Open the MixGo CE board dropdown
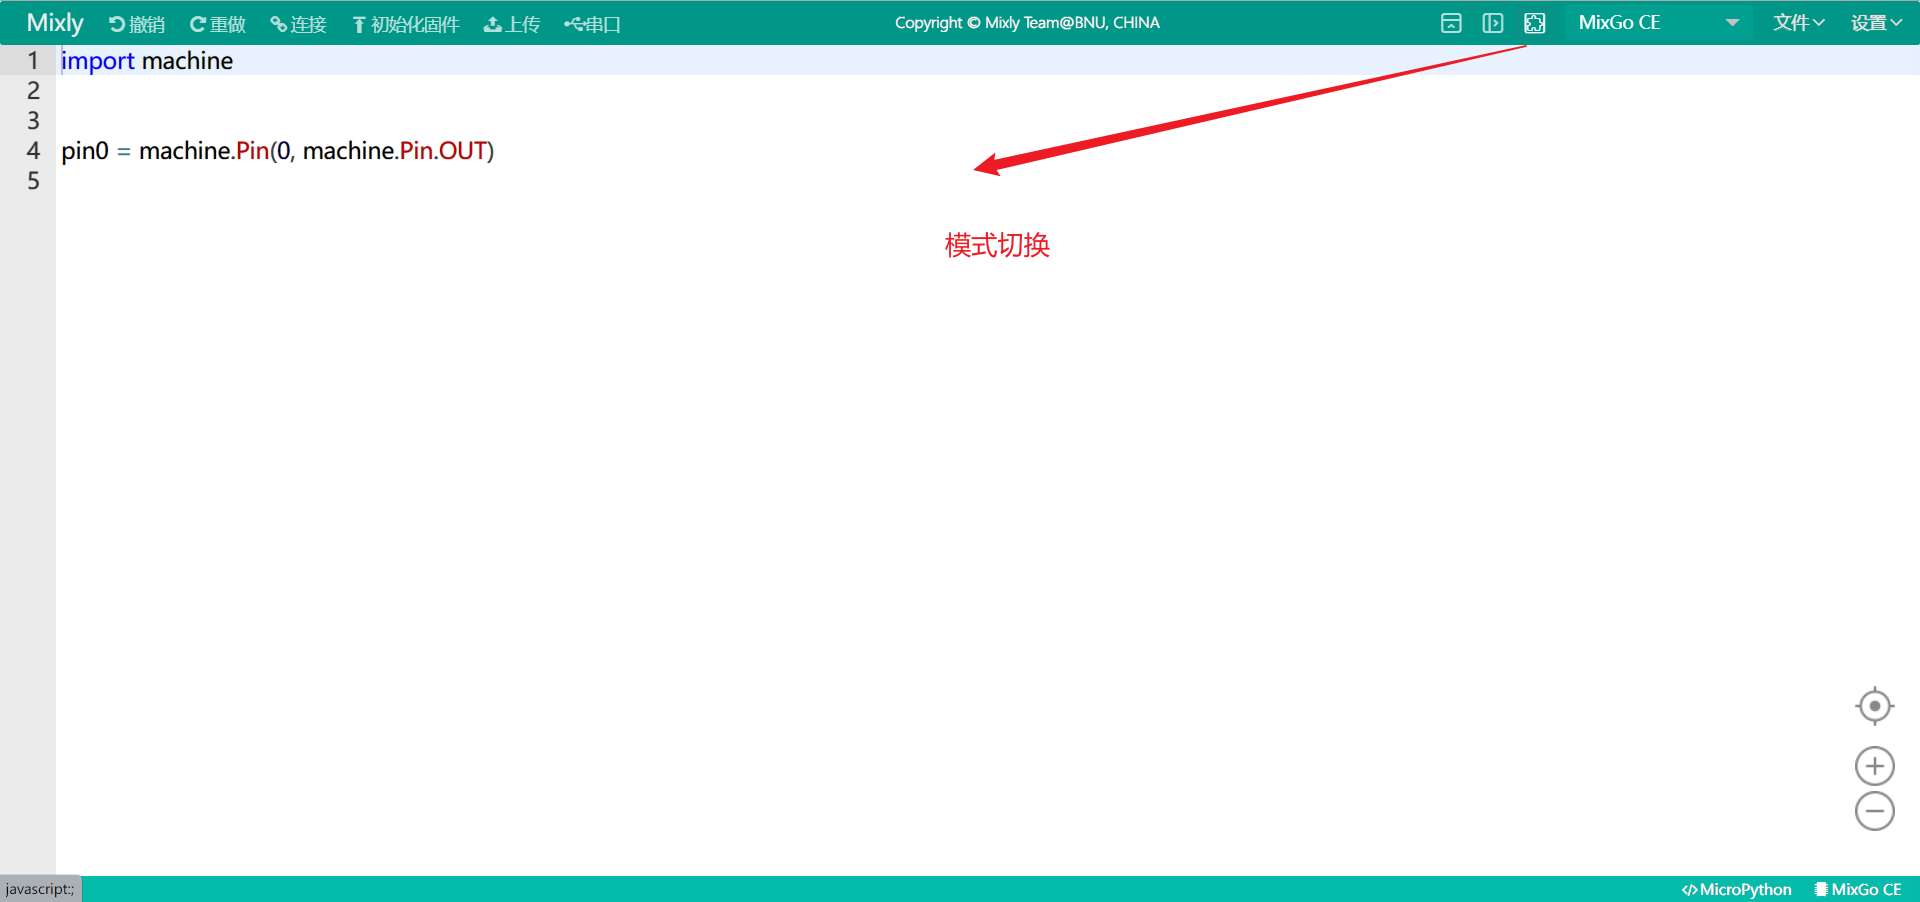The width and height of the screenshot is (1920, 902). [x=1659, y=23]
